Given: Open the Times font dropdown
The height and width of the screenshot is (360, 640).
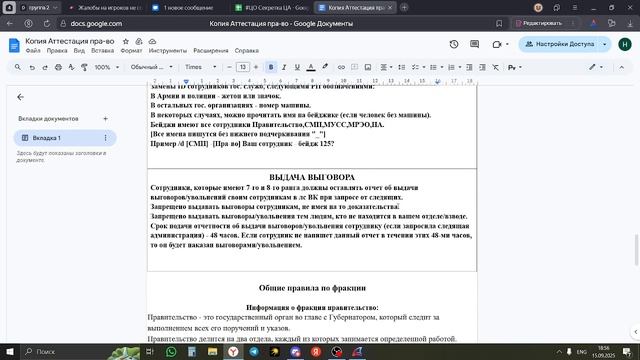Looking at the screenshot, I should (x=200, y=67).
